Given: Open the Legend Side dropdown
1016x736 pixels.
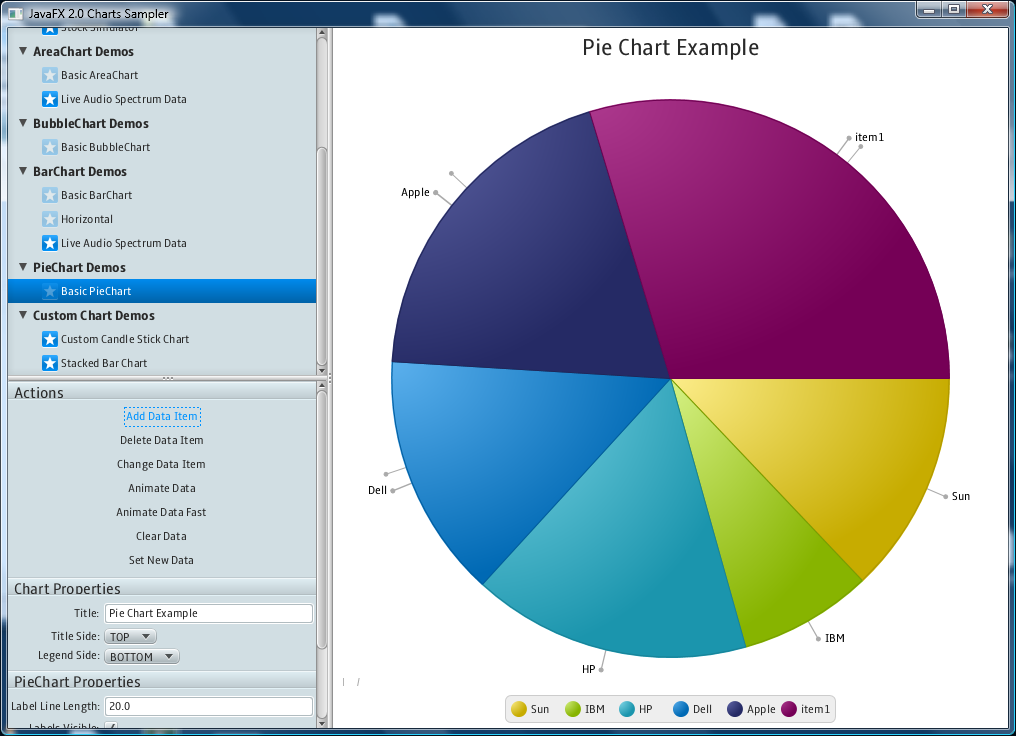Looking at the screenshot, I should point(142,656).
